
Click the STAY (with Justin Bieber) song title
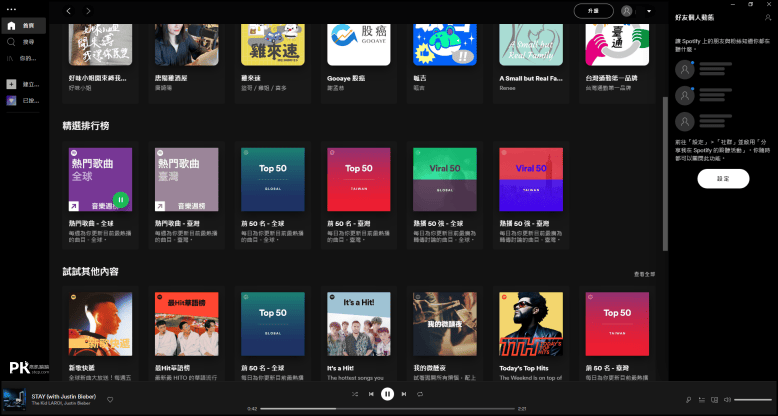(64, 396)
